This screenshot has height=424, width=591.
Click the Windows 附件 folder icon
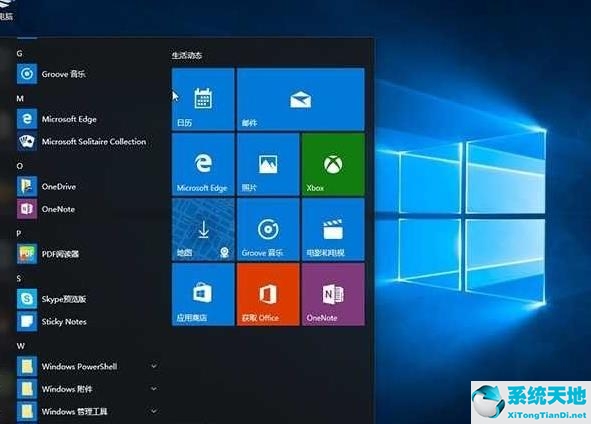click(x=27, y=389)
